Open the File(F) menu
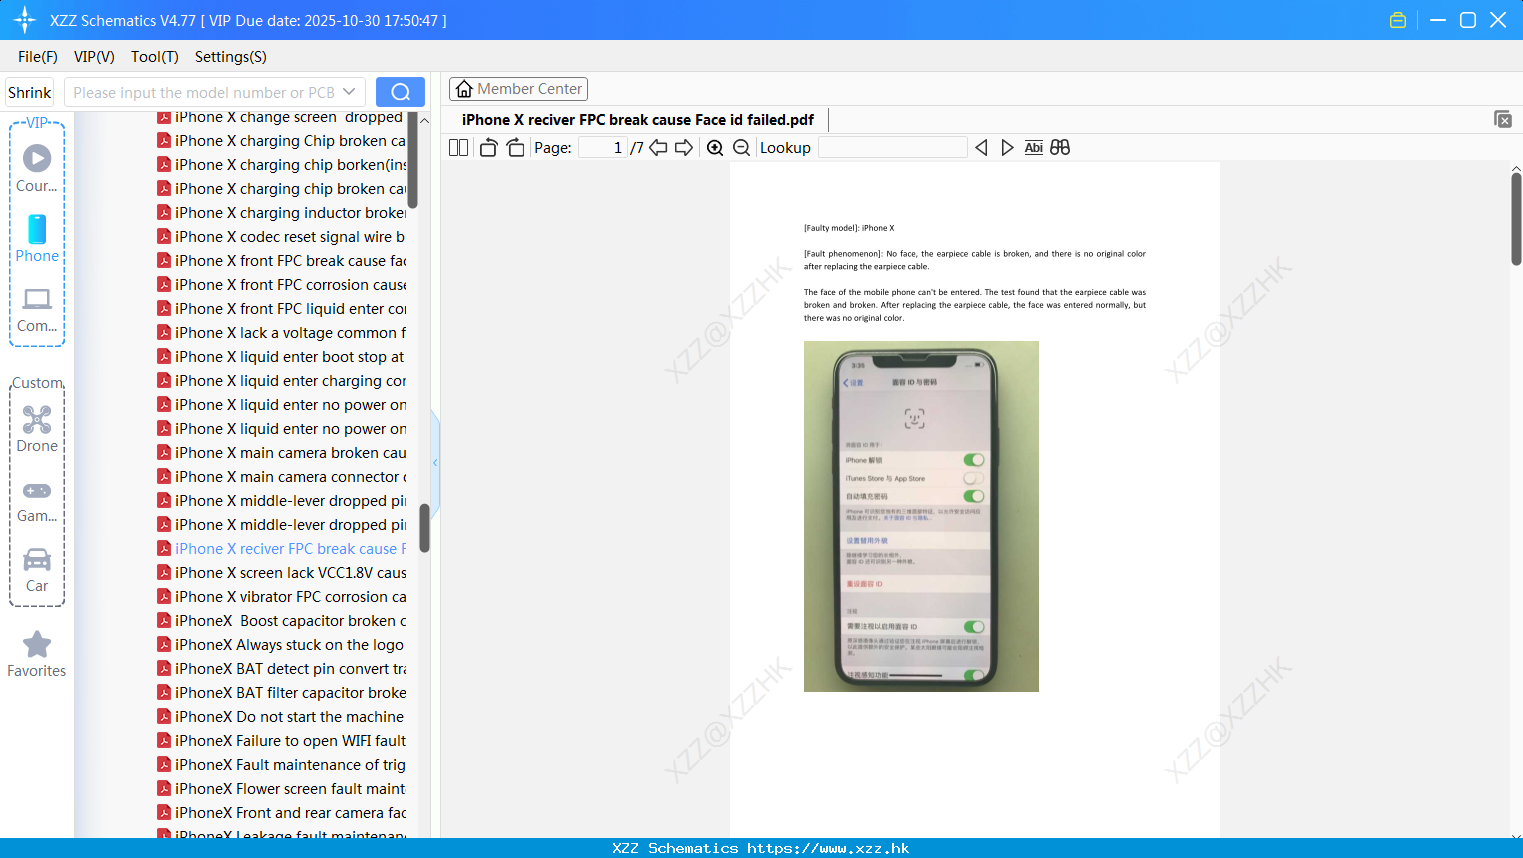The image size is (1523, 858). (x=38, y=57)
